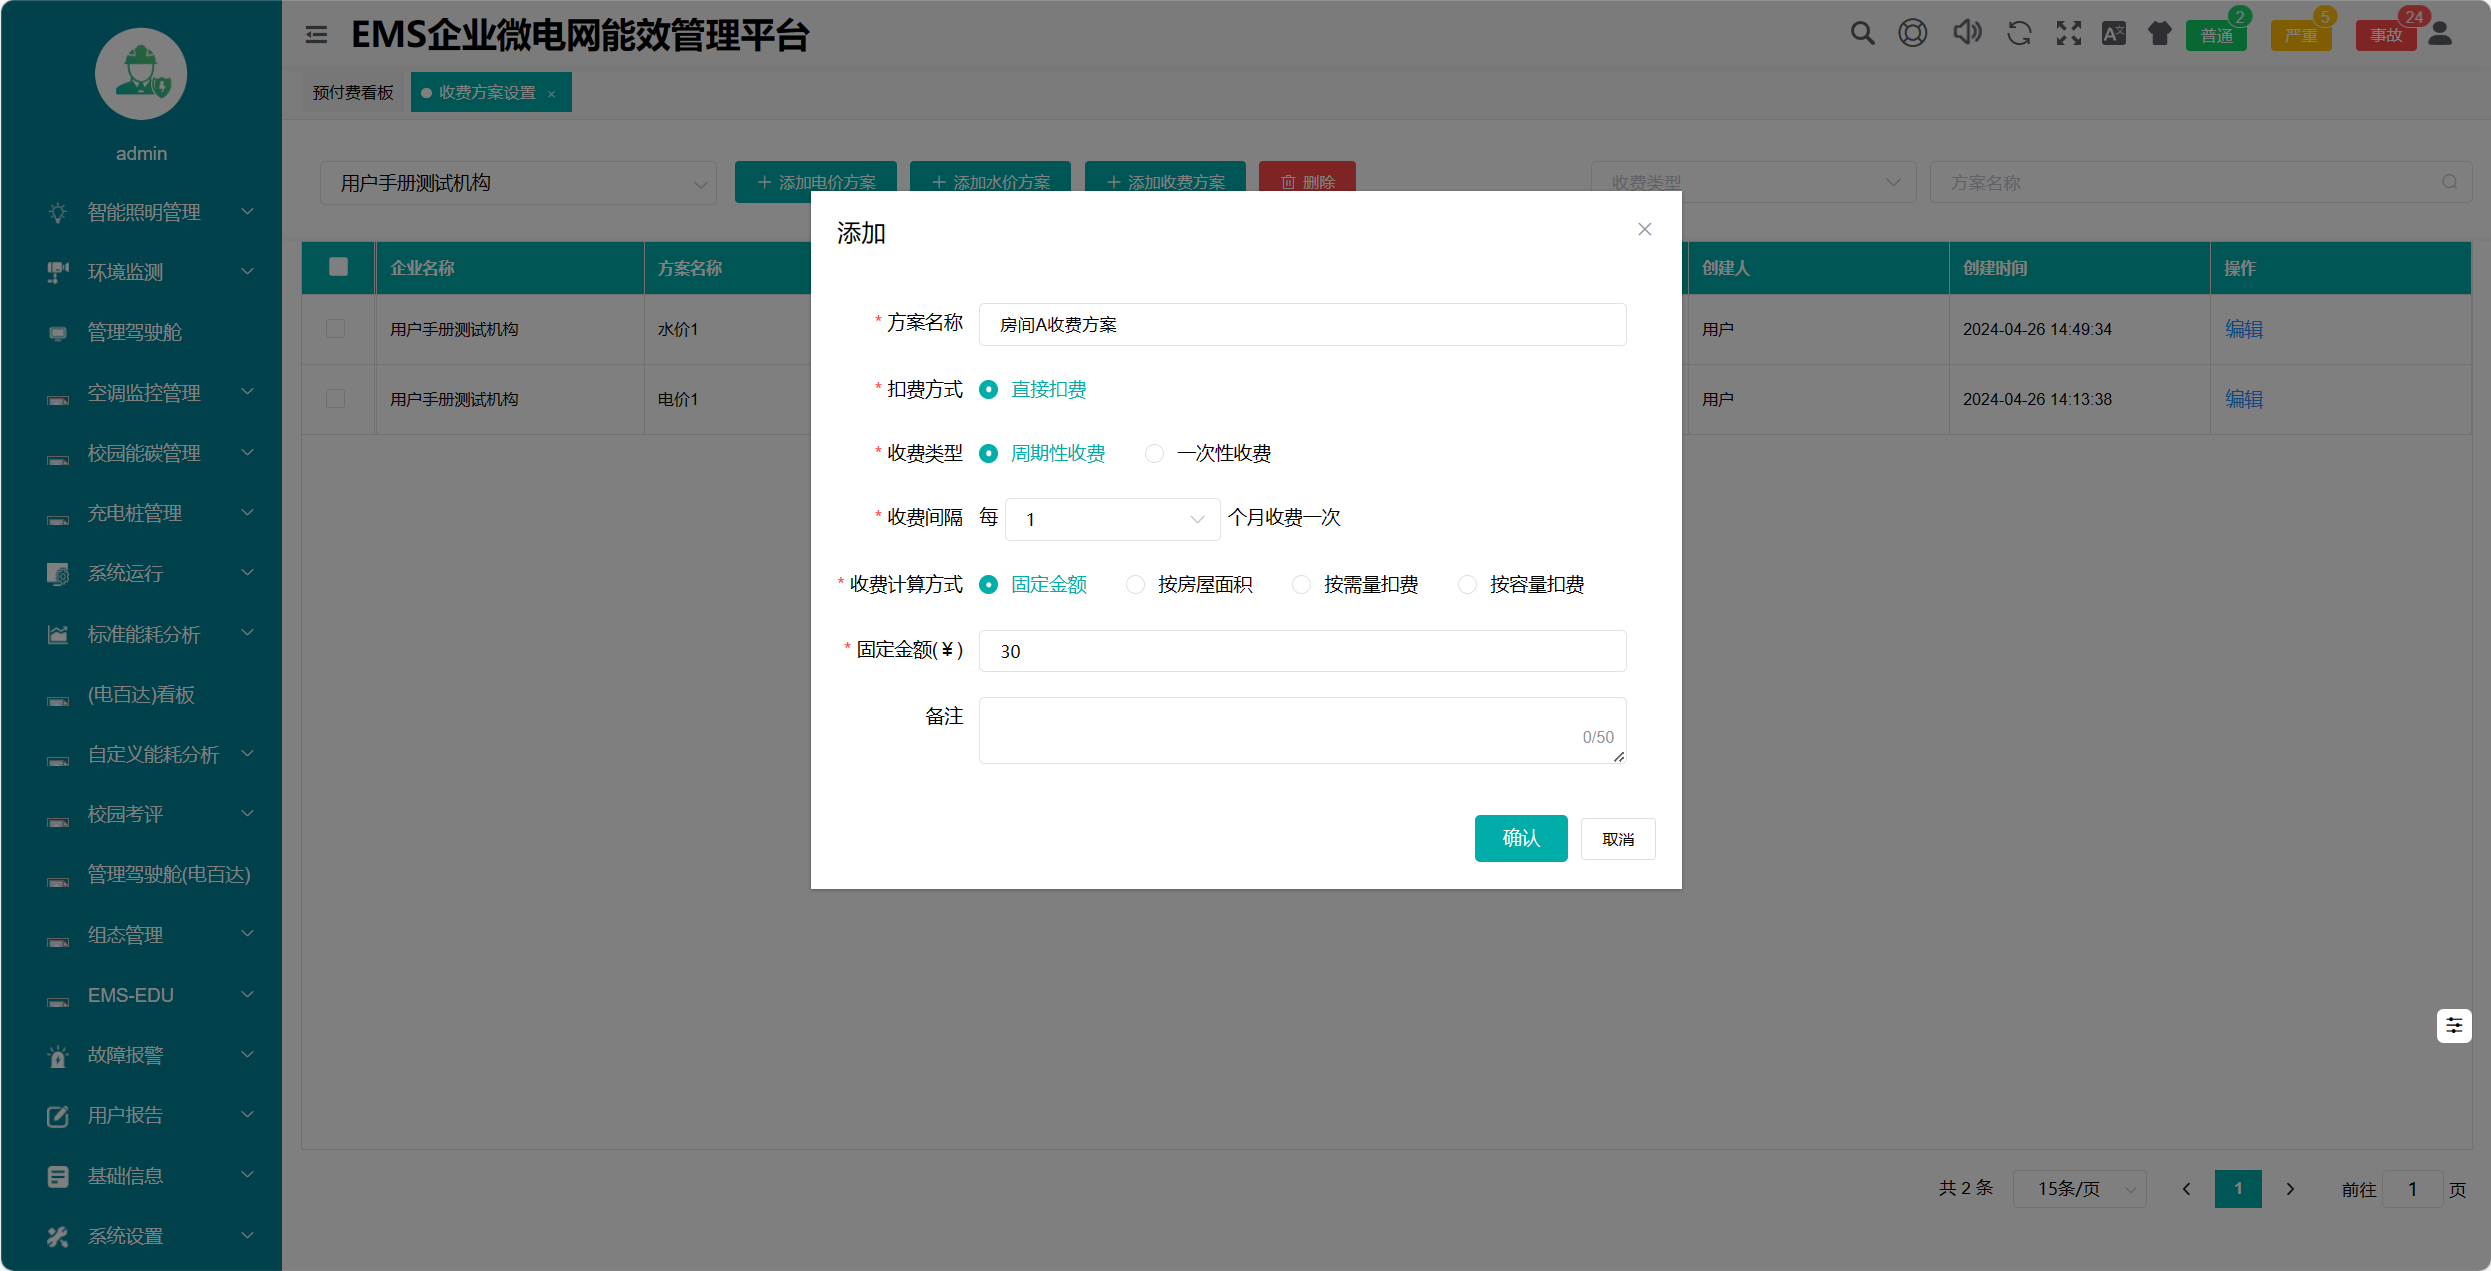2491x1271 pixels.
Task: Click the refresh icon in top bar
Action: (x=2019, y=34)
